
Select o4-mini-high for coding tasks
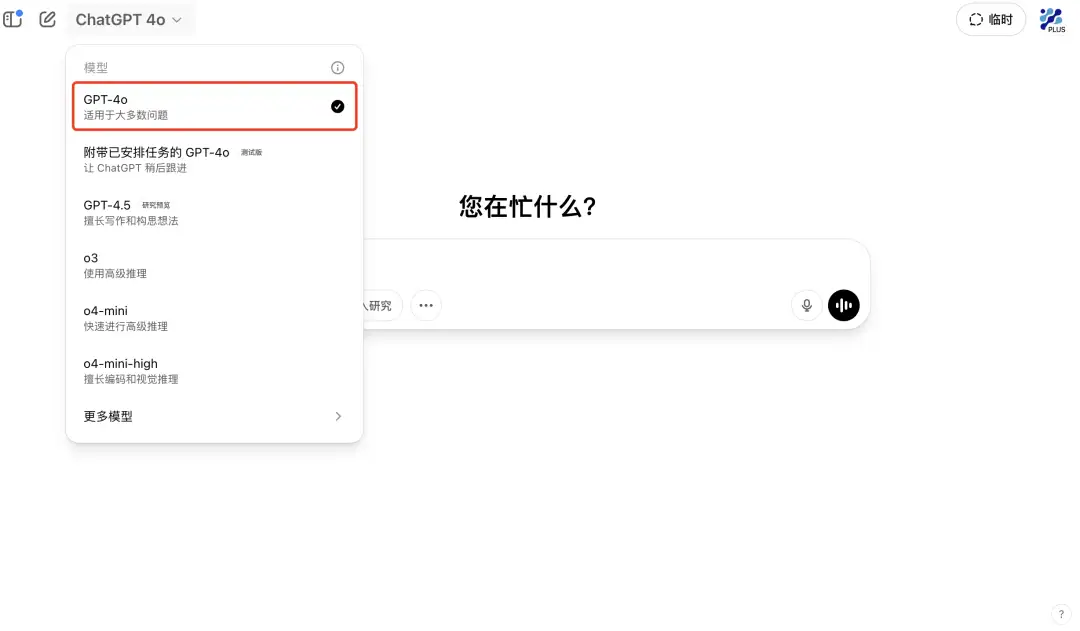[x=214, y=370]
